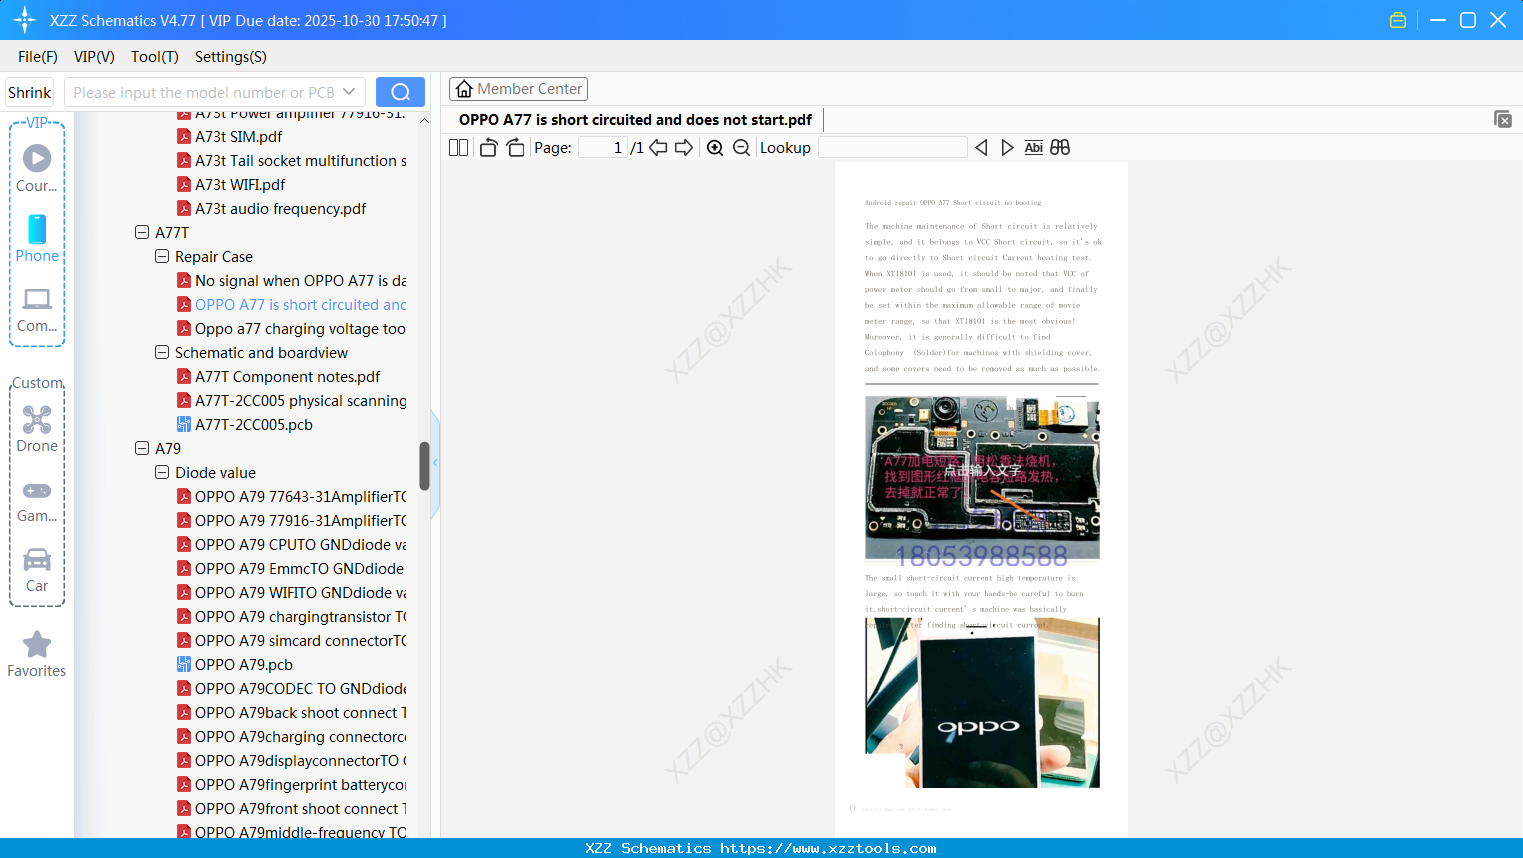
Task: Click the blue search button
Action: (400, 92)
